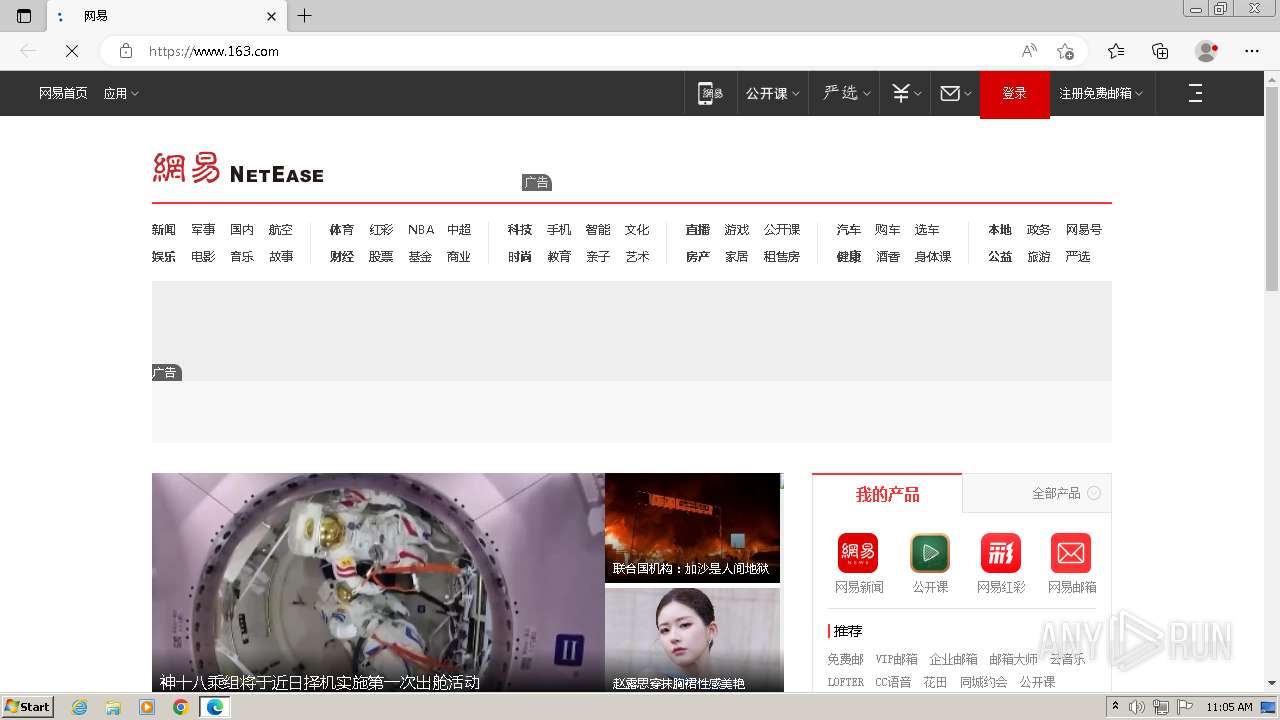1280x720 pixels.
Task: Open the 旅游 link
Action: pyautogui.click(x=1039, y=256)
